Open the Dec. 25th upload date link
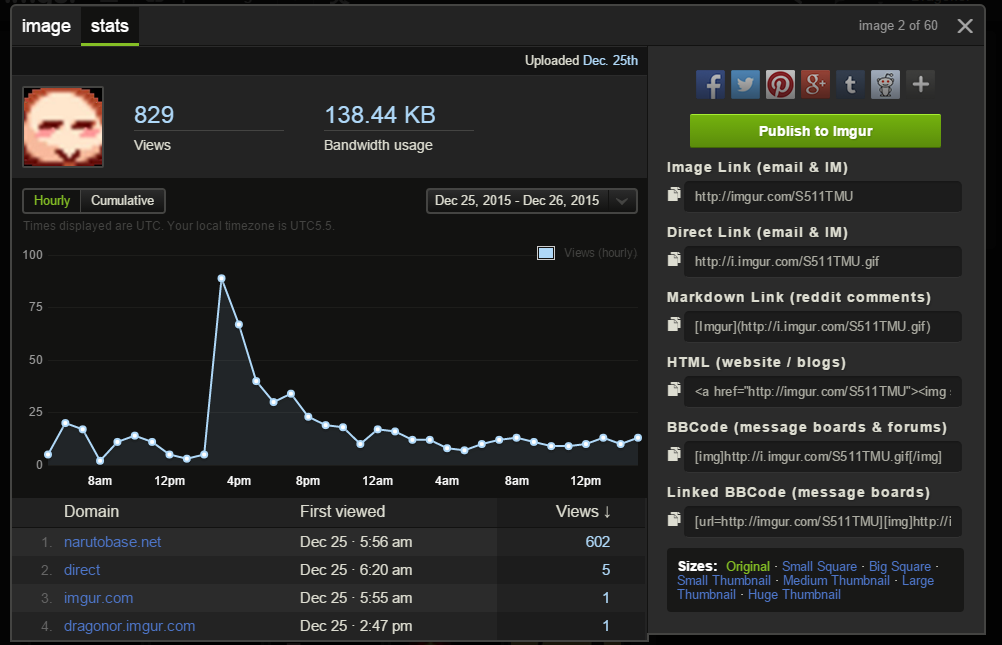The image size is (1002, 645). tap(610, 60)
